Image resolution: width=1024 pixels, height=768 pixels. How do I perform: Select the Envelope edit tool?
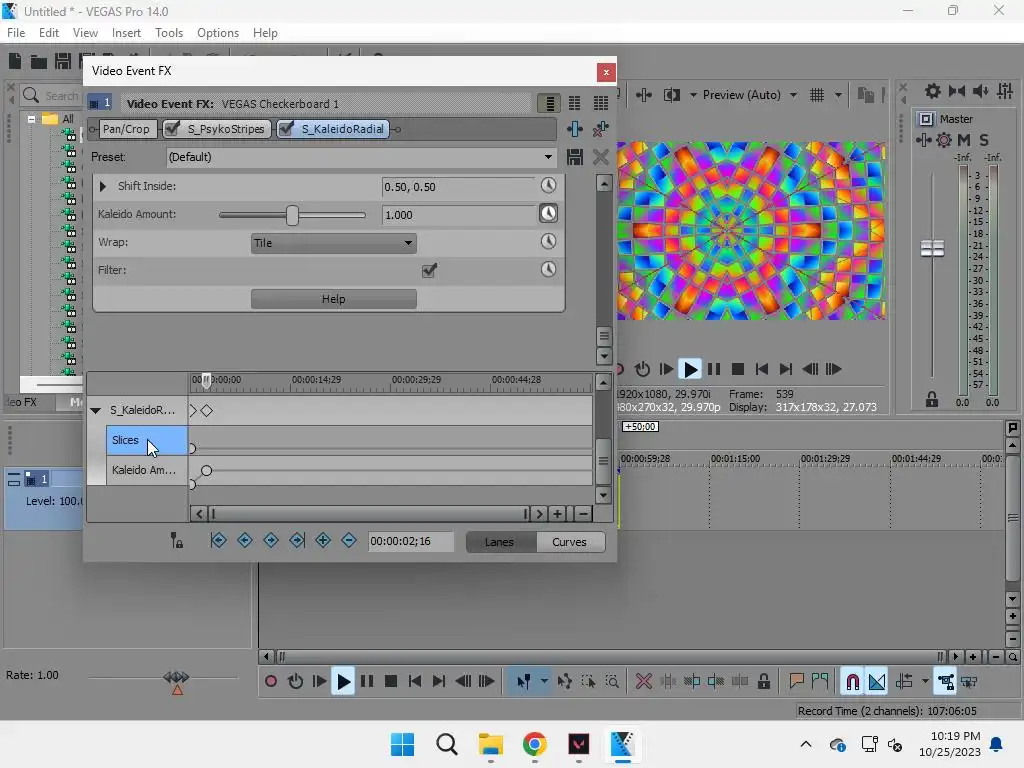point(564,682)
